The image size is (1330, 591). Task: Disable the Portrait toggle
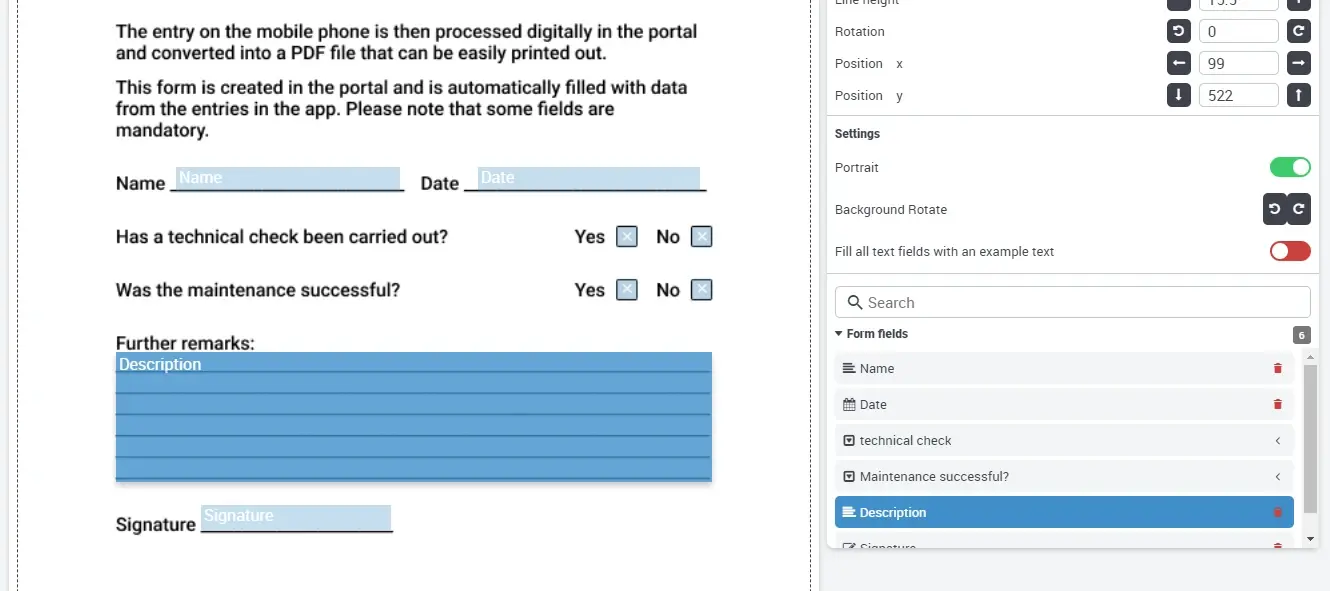[x=1290, y=167]
